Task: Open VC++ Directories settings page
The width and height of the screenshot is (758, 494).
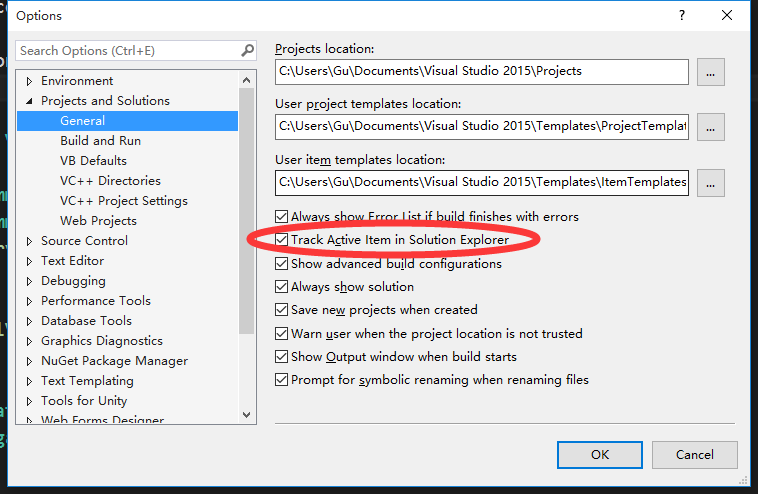Action: point(110,181)
